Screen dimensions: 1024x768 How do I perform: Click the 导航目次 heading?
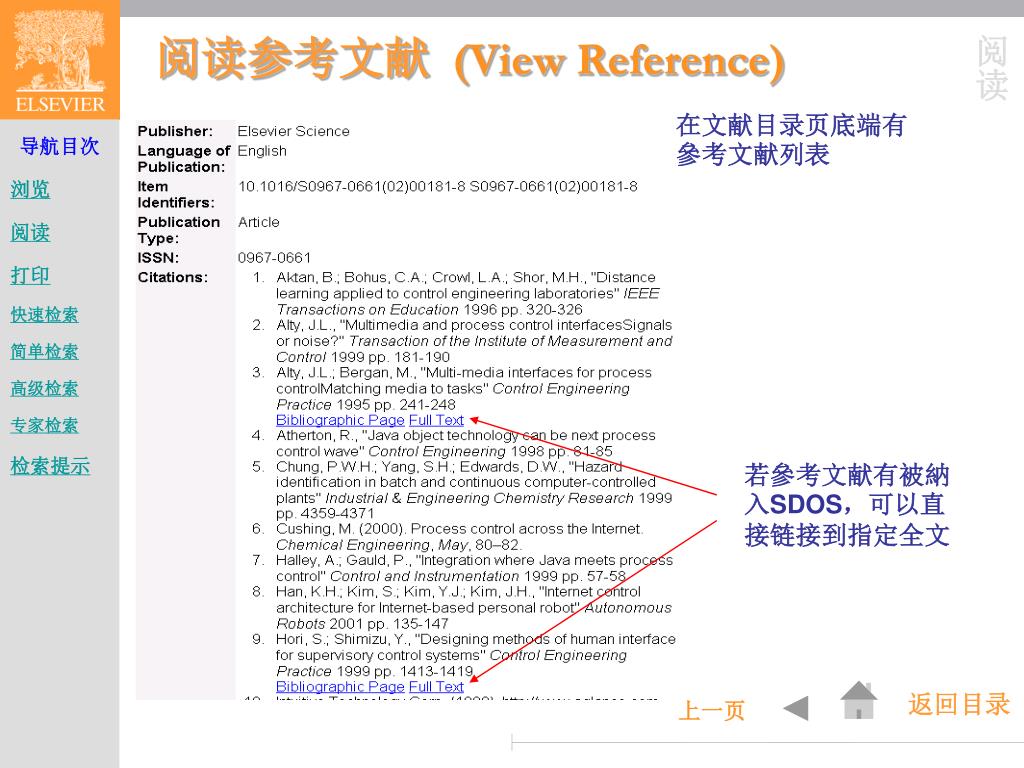point(59,146)
